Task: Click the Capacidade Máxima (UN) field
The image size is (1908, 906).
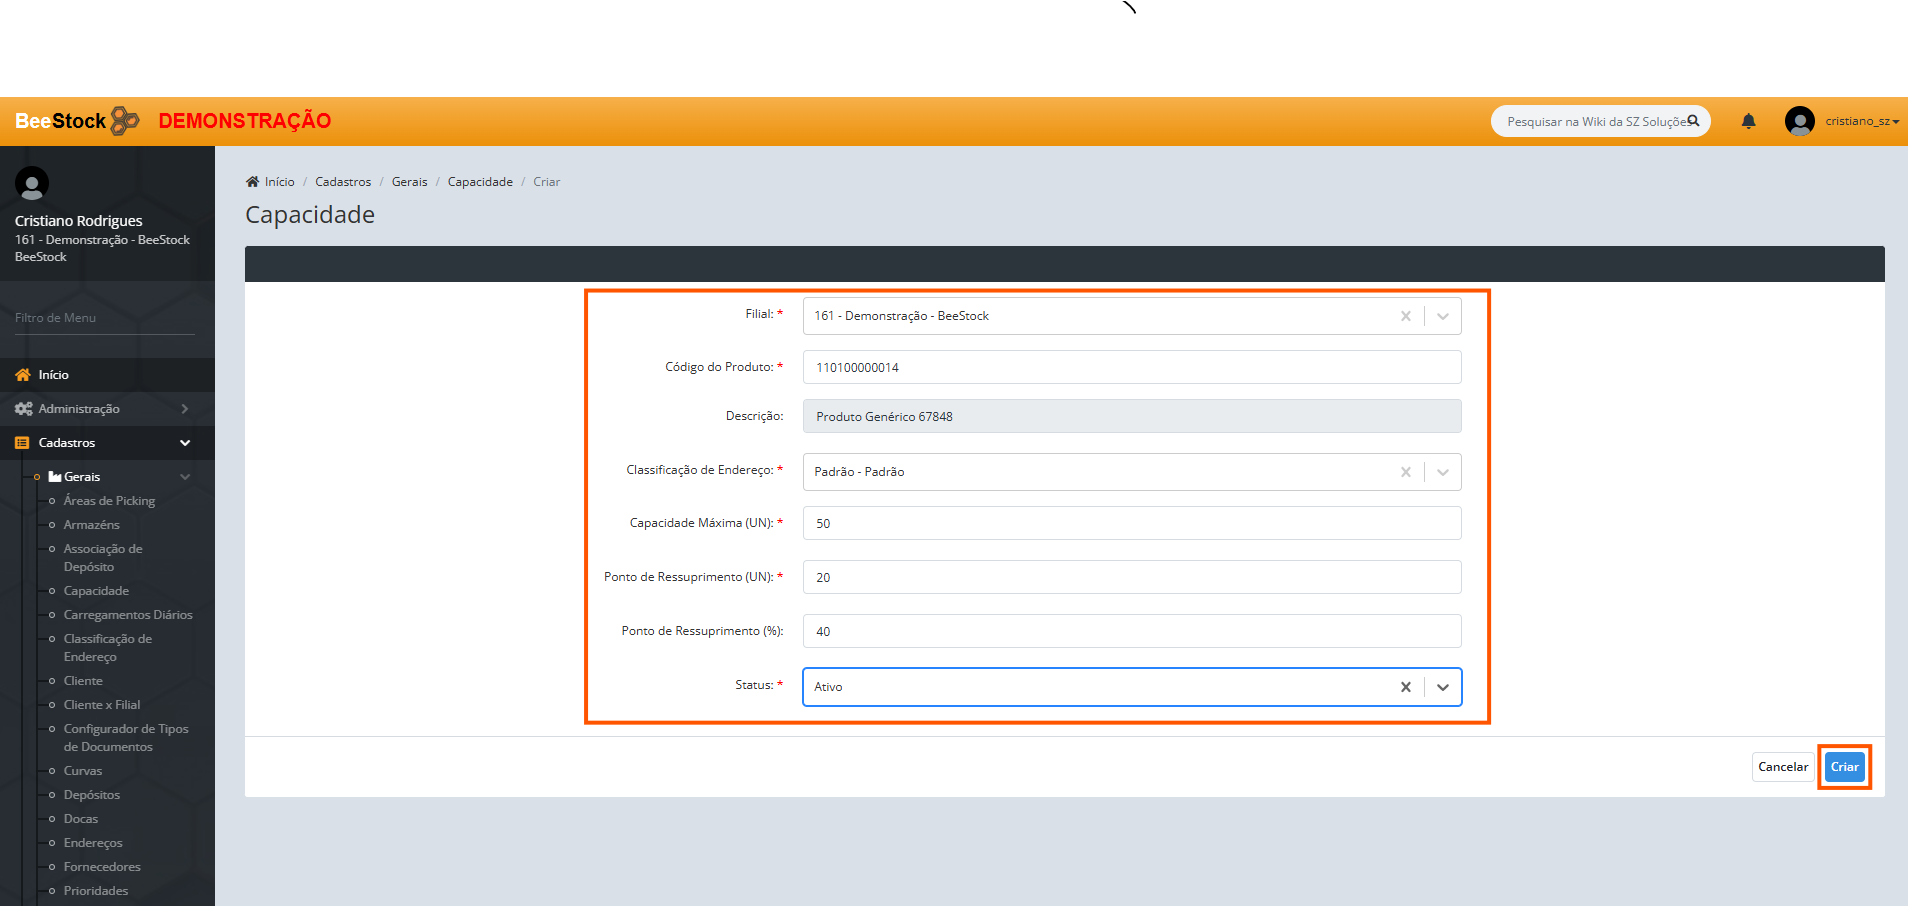Action: click(x=1131, y=523)
